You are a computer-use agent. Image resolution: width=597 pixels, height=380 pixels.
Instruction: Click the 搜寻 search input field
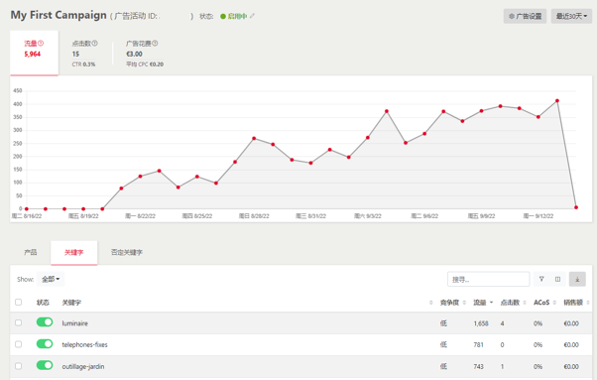(488, 279)
